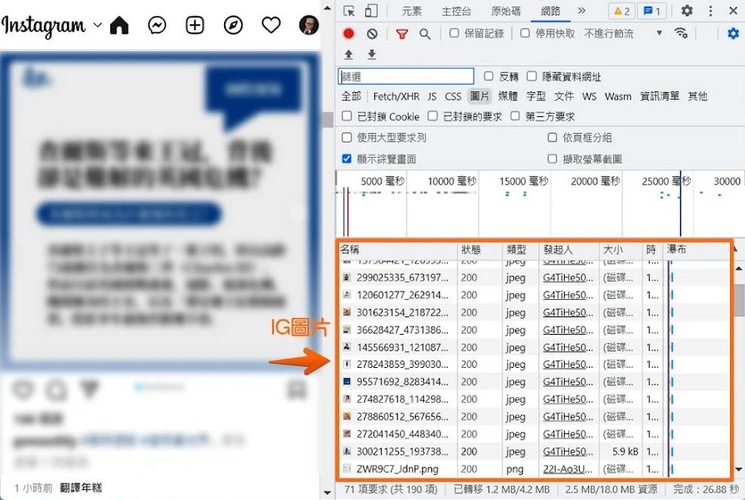745x500 pixels.
Task: Select the 網路 tab
Action: [x=550, y=11]
